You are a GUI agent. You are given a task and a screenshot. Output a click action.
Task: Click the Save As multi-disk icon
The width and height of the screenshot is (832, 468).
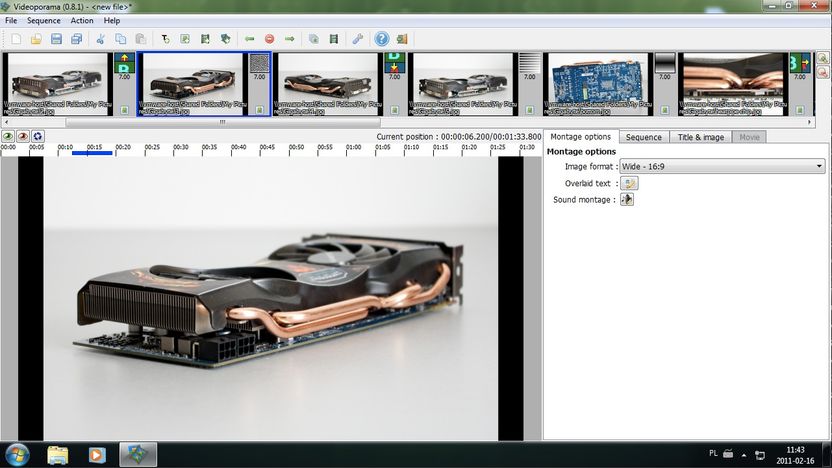point(76,39)
